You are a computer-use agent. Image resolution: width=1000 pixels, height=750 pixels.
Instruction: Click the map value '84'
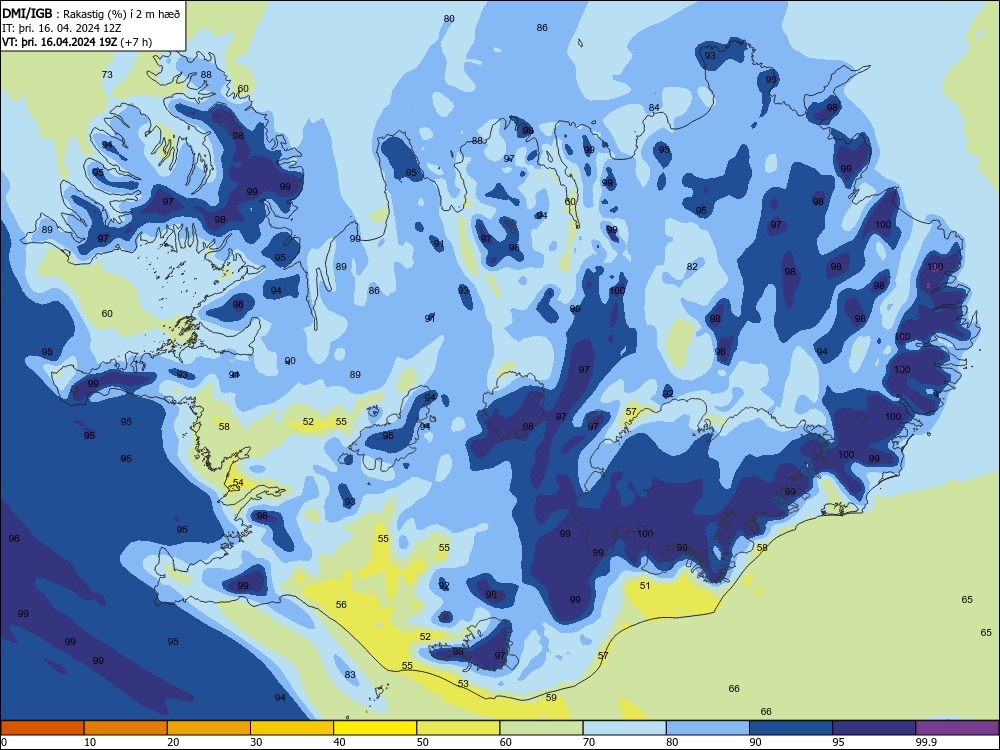pyautogui.click(x=654, y=108)
